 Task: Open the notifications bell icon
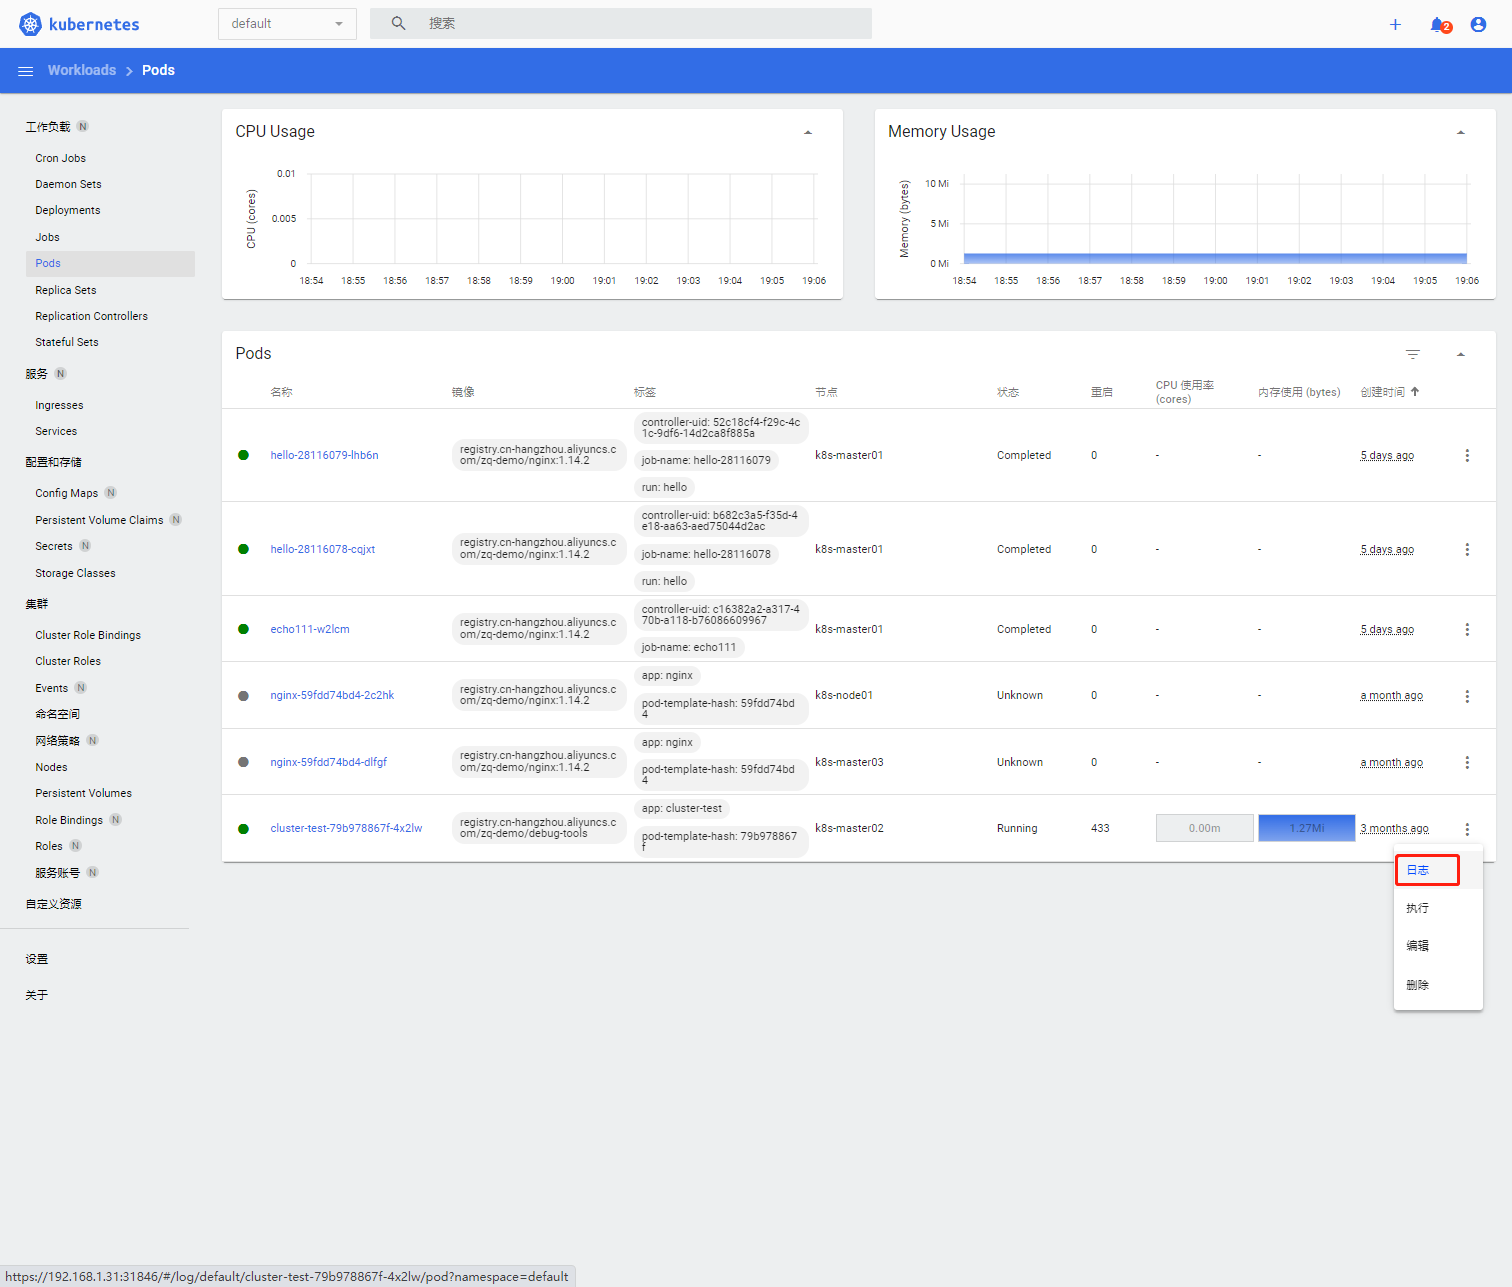click(1437, 24)
